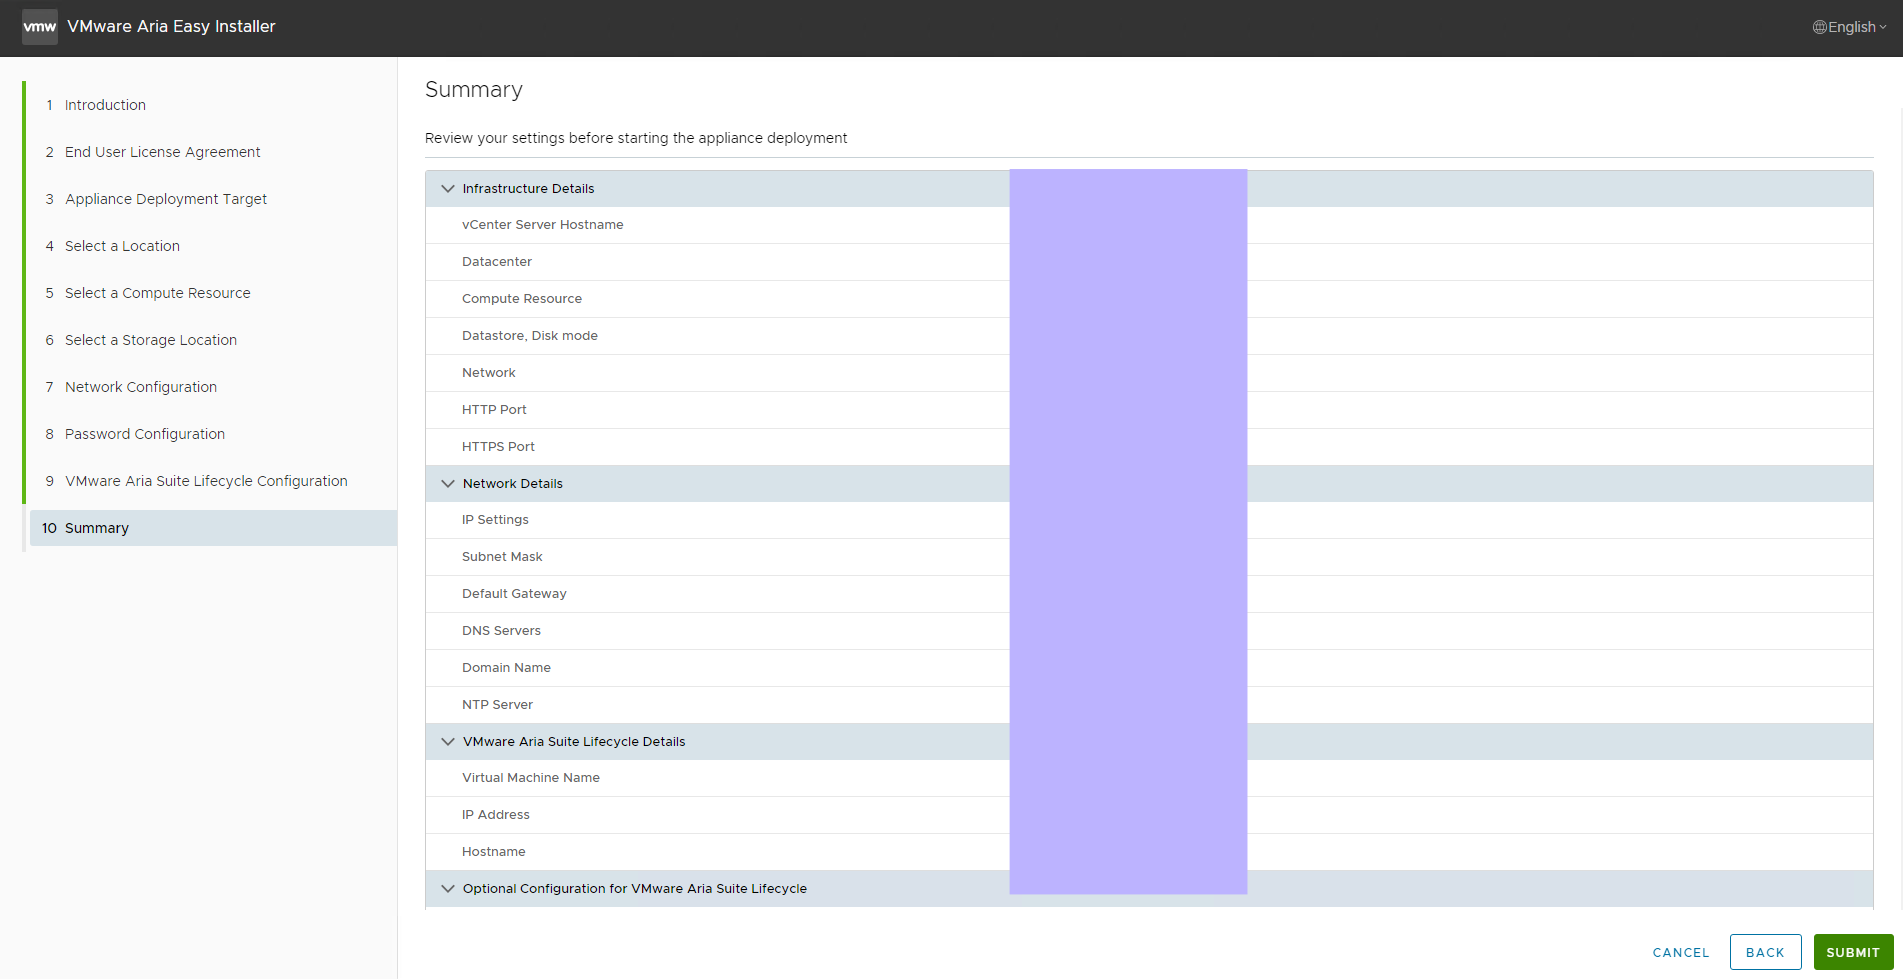Click the HTTPS Port row label
This screenshot has width=1903, height=979.
[498, 447]
